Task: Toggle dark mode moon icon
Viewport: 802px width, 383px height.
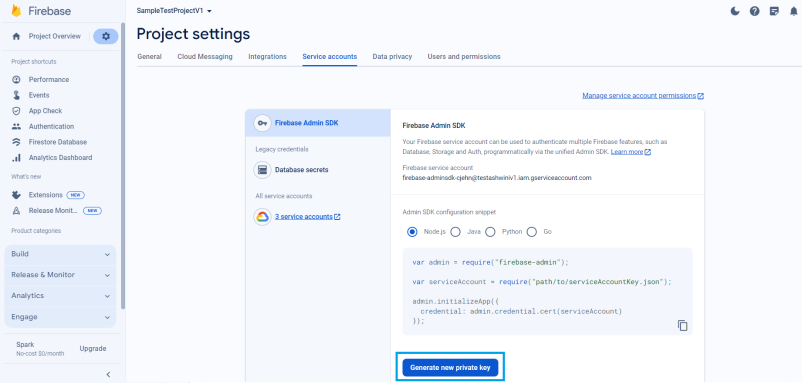Action: (x=735, y=11)
